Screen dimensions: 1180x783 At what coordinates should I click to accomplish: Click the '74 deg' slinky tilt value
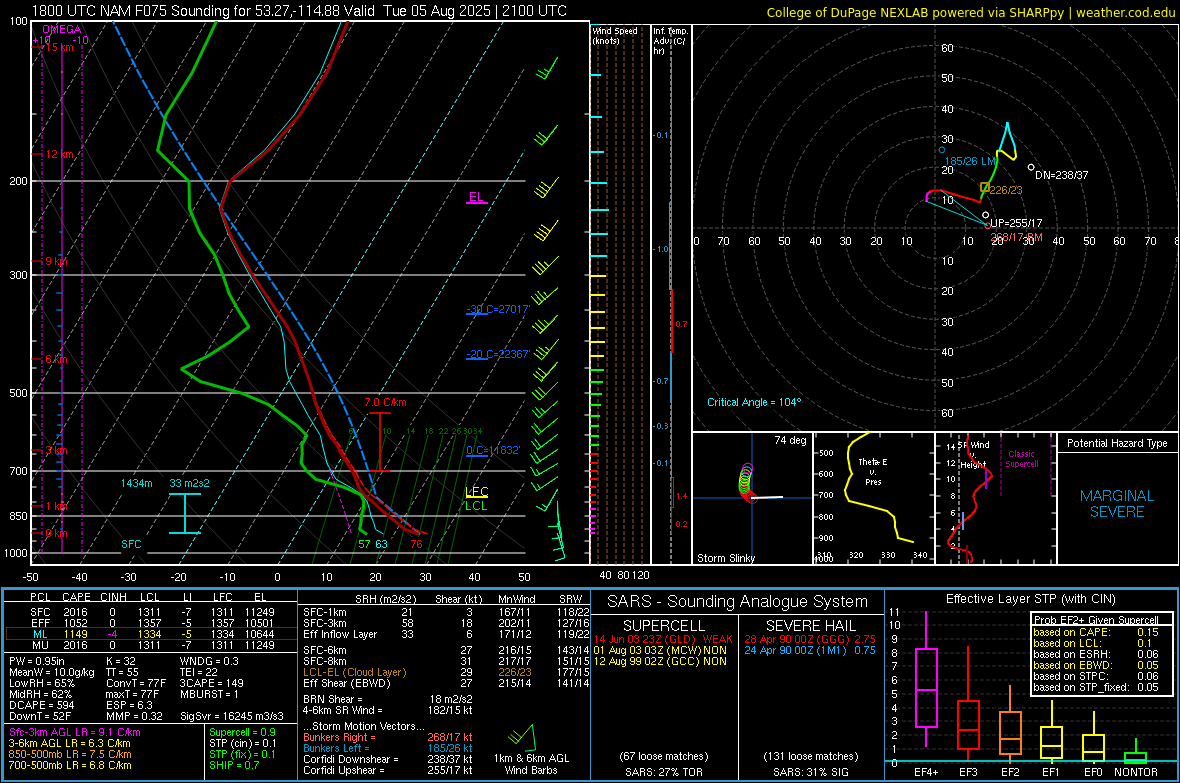tap(790, 440)
